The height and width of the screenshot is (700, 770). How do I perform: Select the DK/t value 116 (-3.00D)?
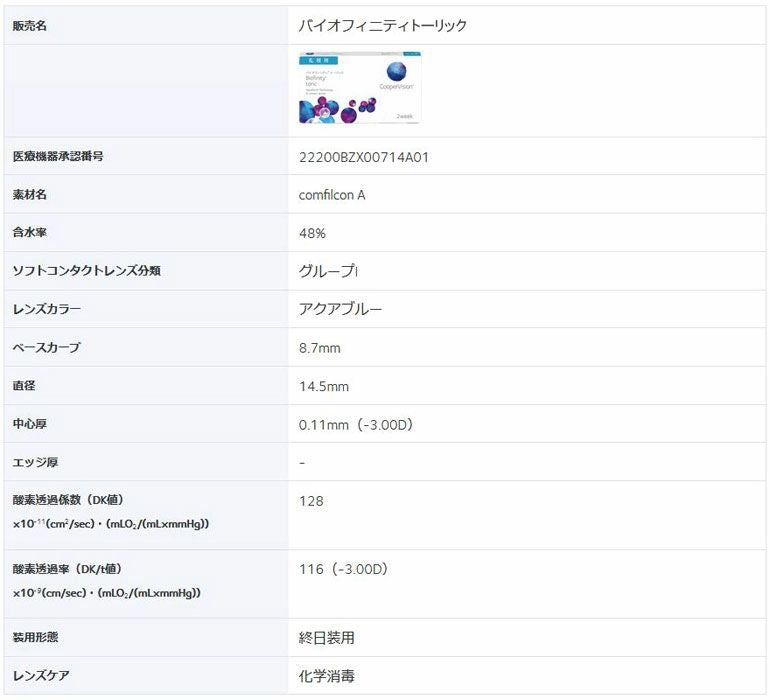(343, 569)
